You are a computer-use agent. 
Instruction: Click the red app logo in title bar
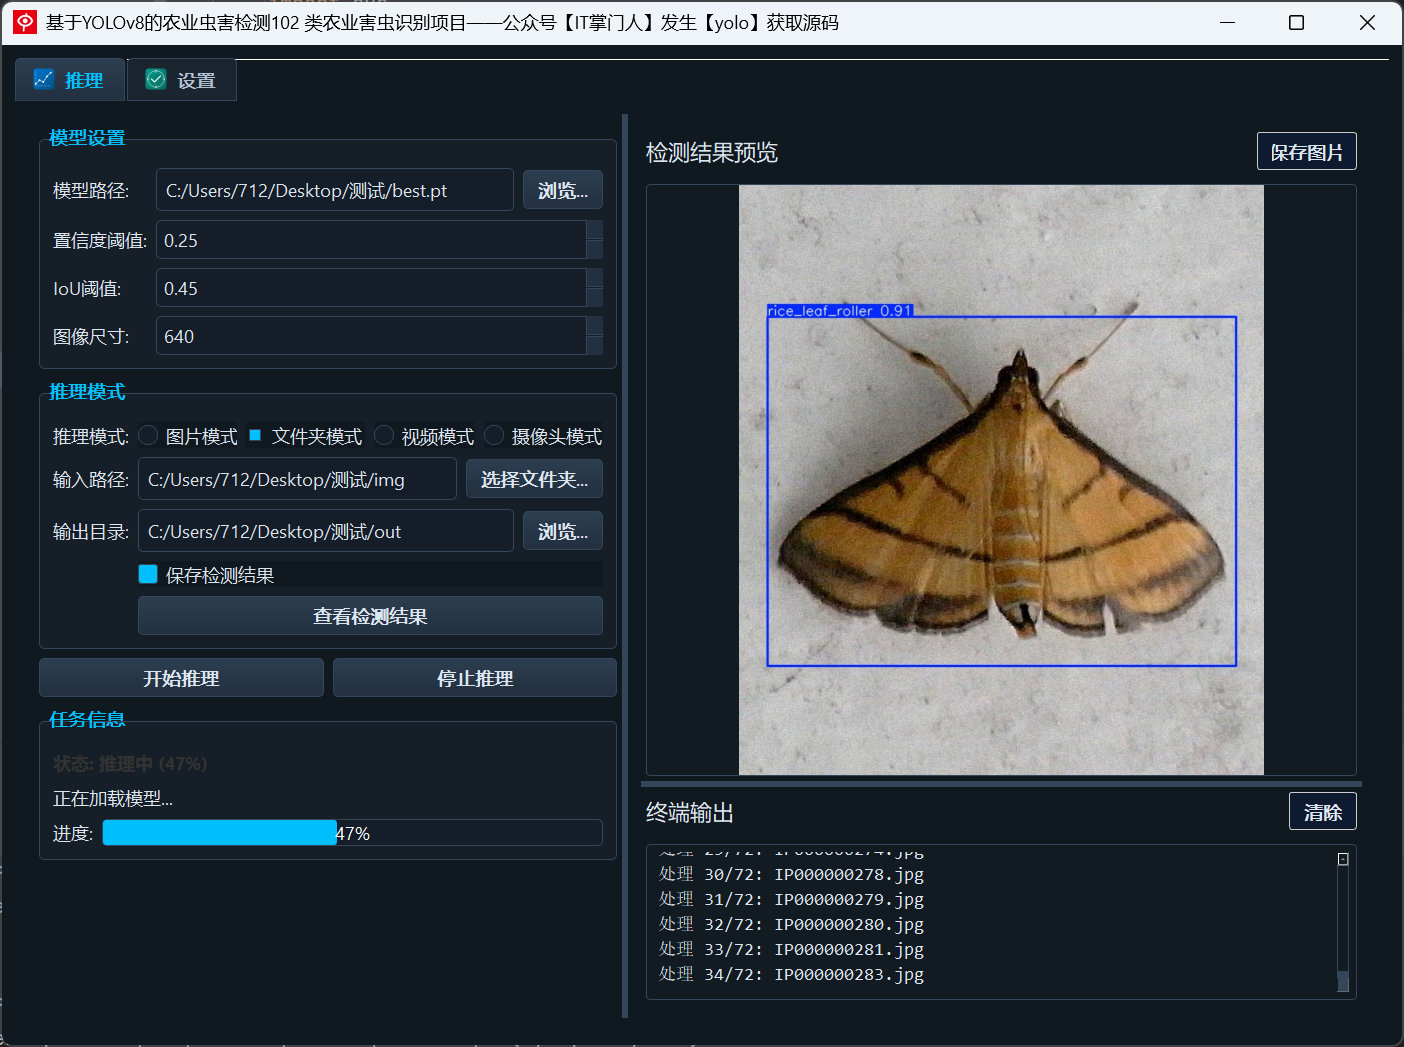25,22
